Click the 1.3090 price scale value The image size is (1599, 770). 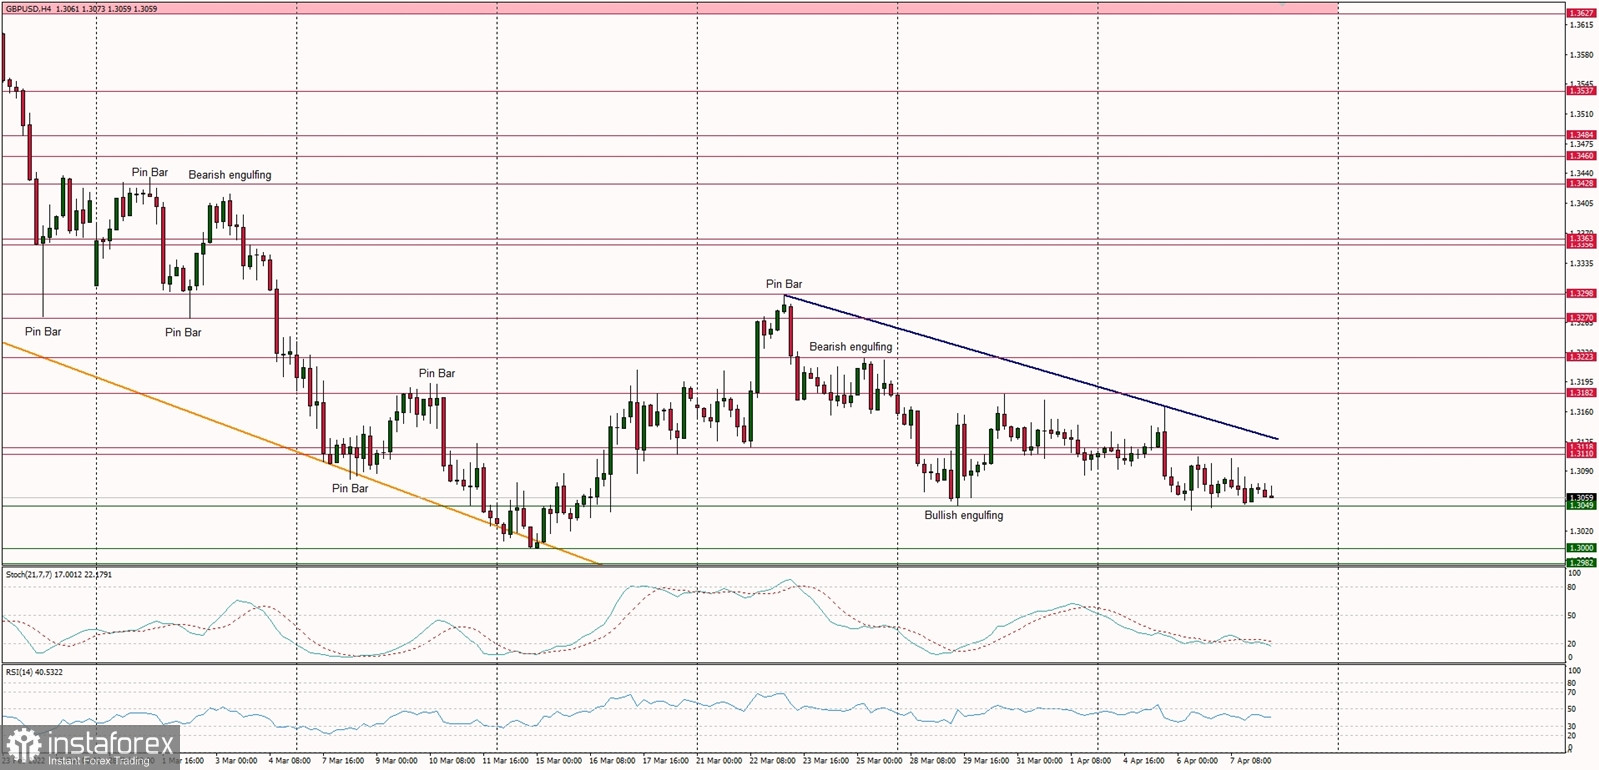pos(1582,471)
